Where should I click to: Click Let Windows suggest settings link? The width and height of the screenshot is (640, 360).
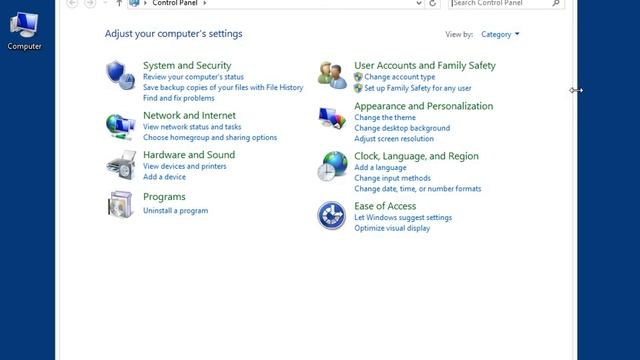click(x=403, y=218)
